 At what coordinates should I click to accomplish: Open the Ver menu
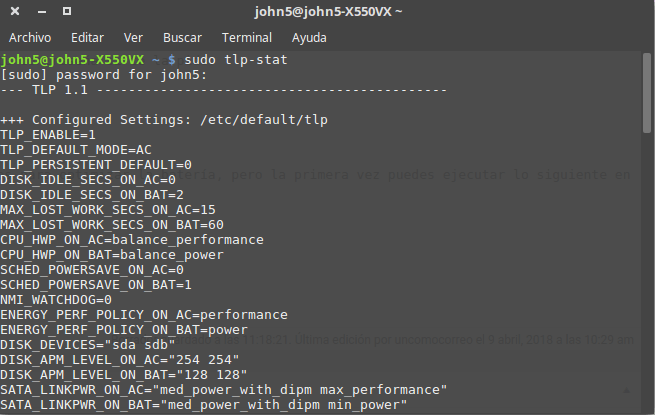133,38
